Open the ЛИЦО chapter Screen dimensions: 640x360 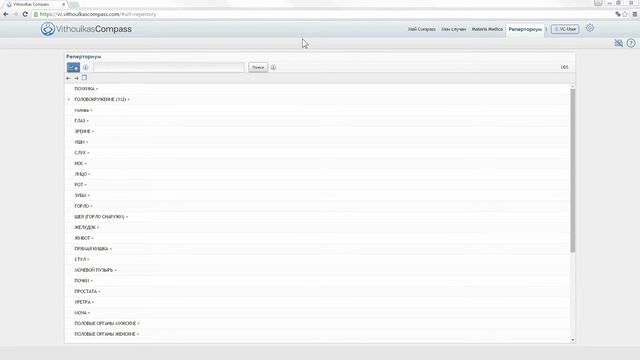coord(82,174)
